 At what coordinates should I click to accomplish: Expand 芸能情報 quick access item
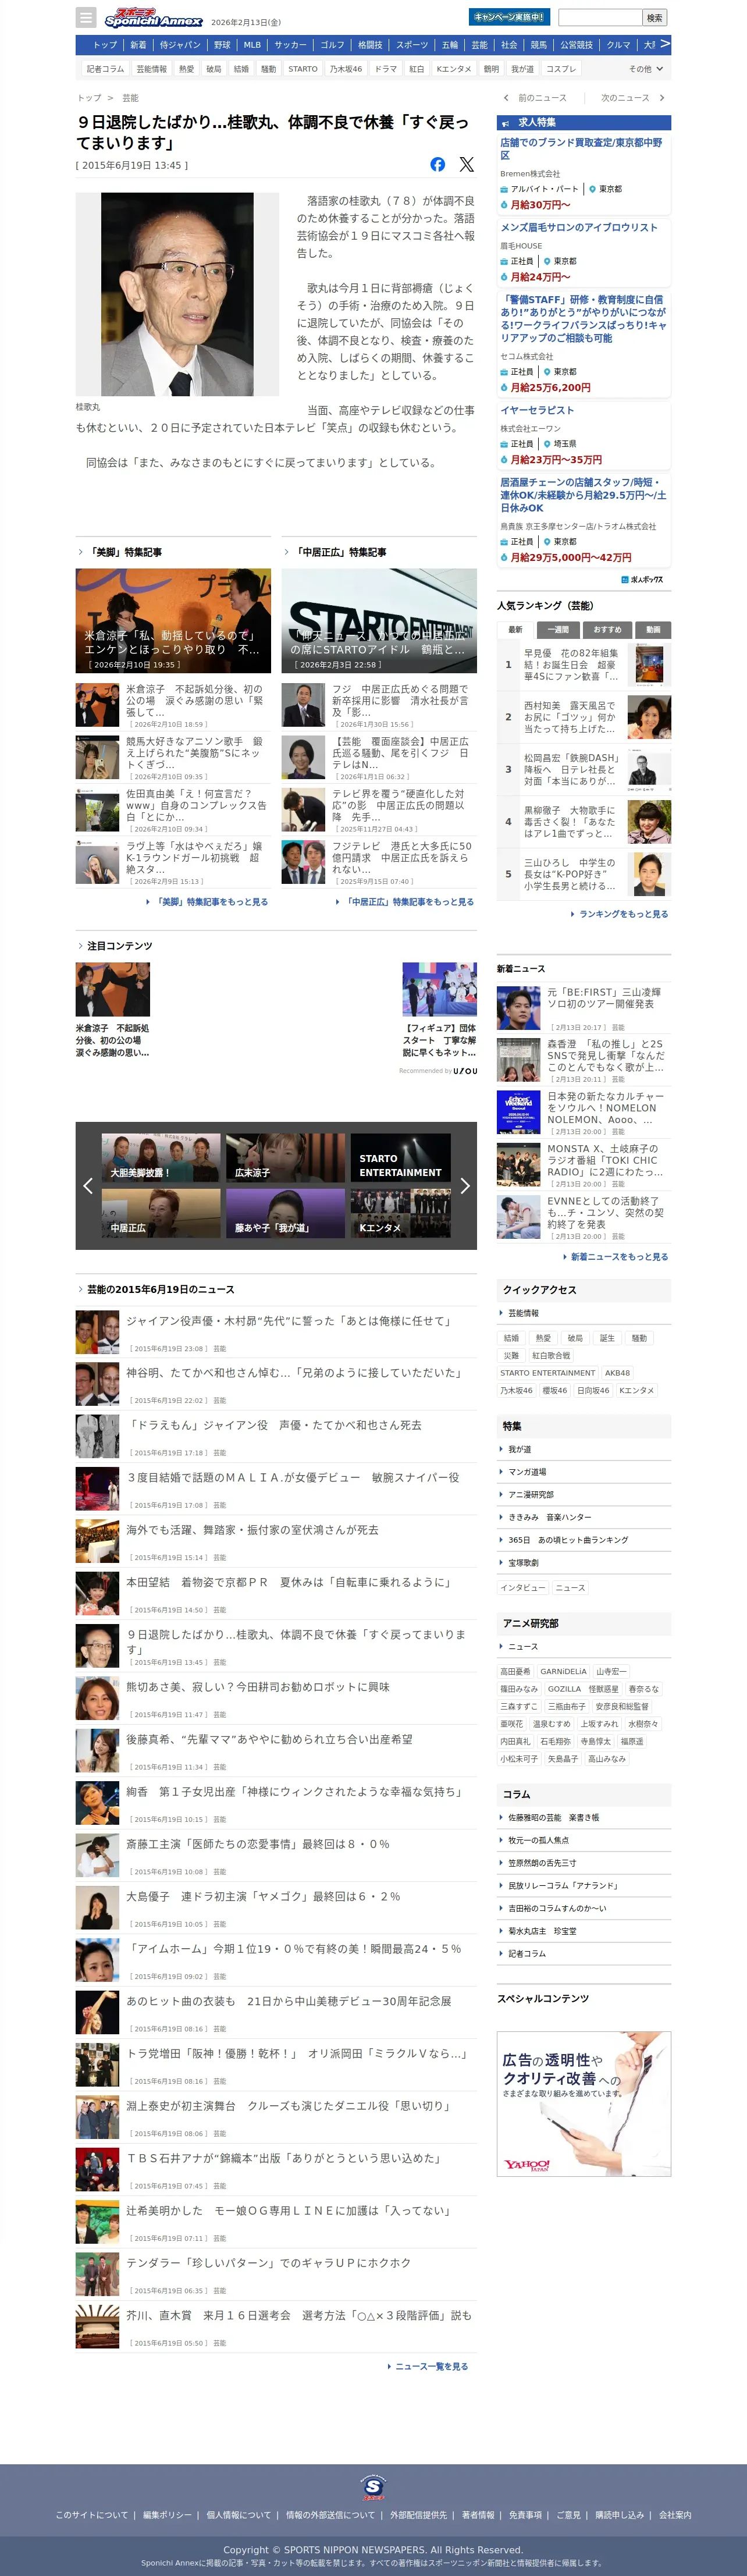584,1313
